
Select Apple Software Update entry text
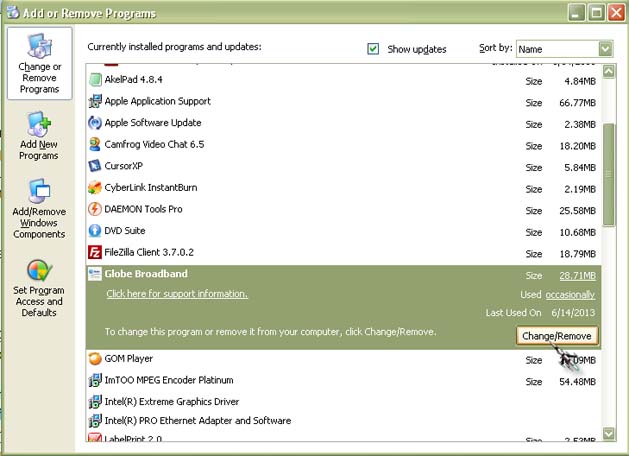pyautogui.click(x=153, y=123)
